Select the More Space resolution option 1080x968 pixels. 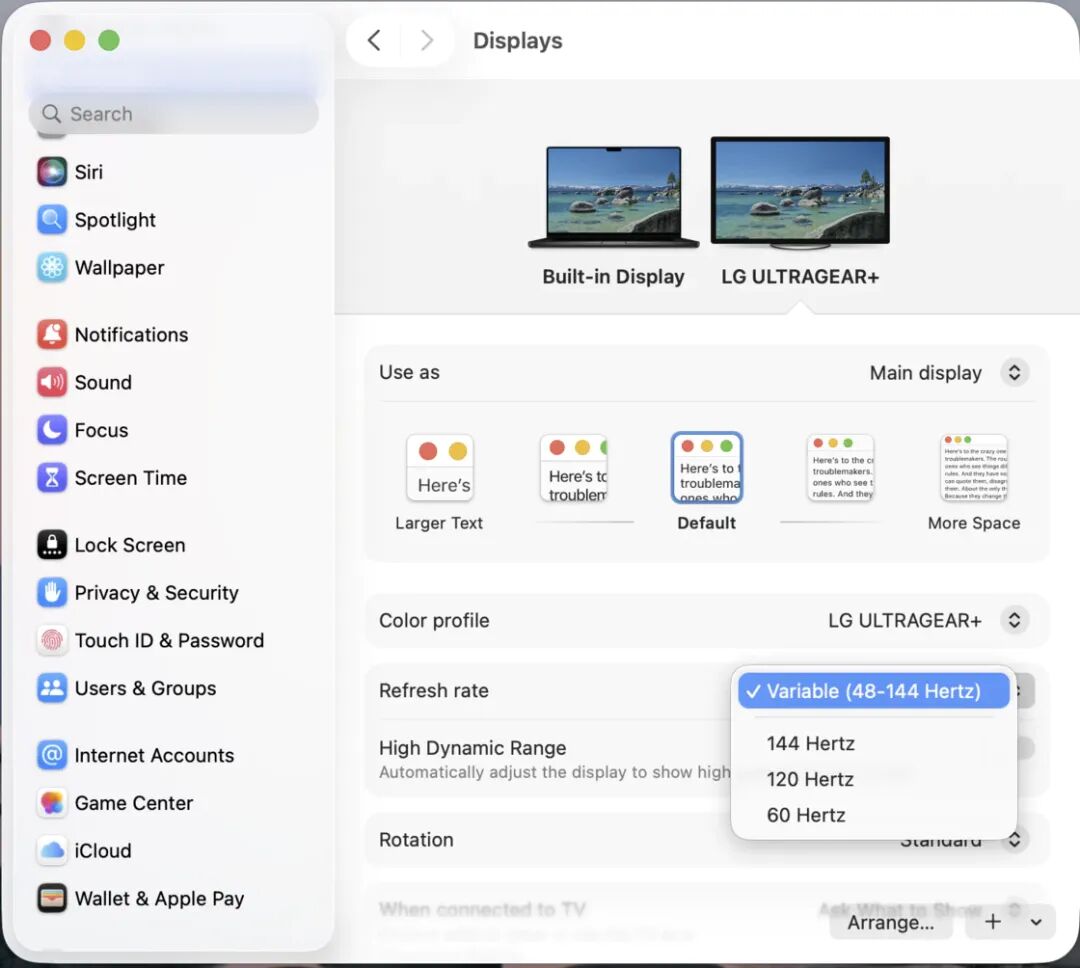tap(974, 468)
